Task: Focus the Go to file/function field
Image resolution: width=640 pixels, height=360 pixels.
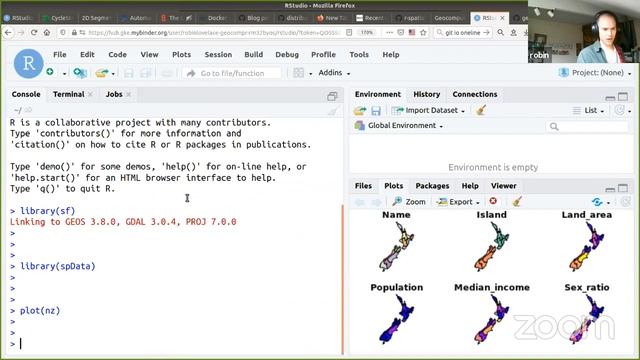Action: (x=232, y=73)
